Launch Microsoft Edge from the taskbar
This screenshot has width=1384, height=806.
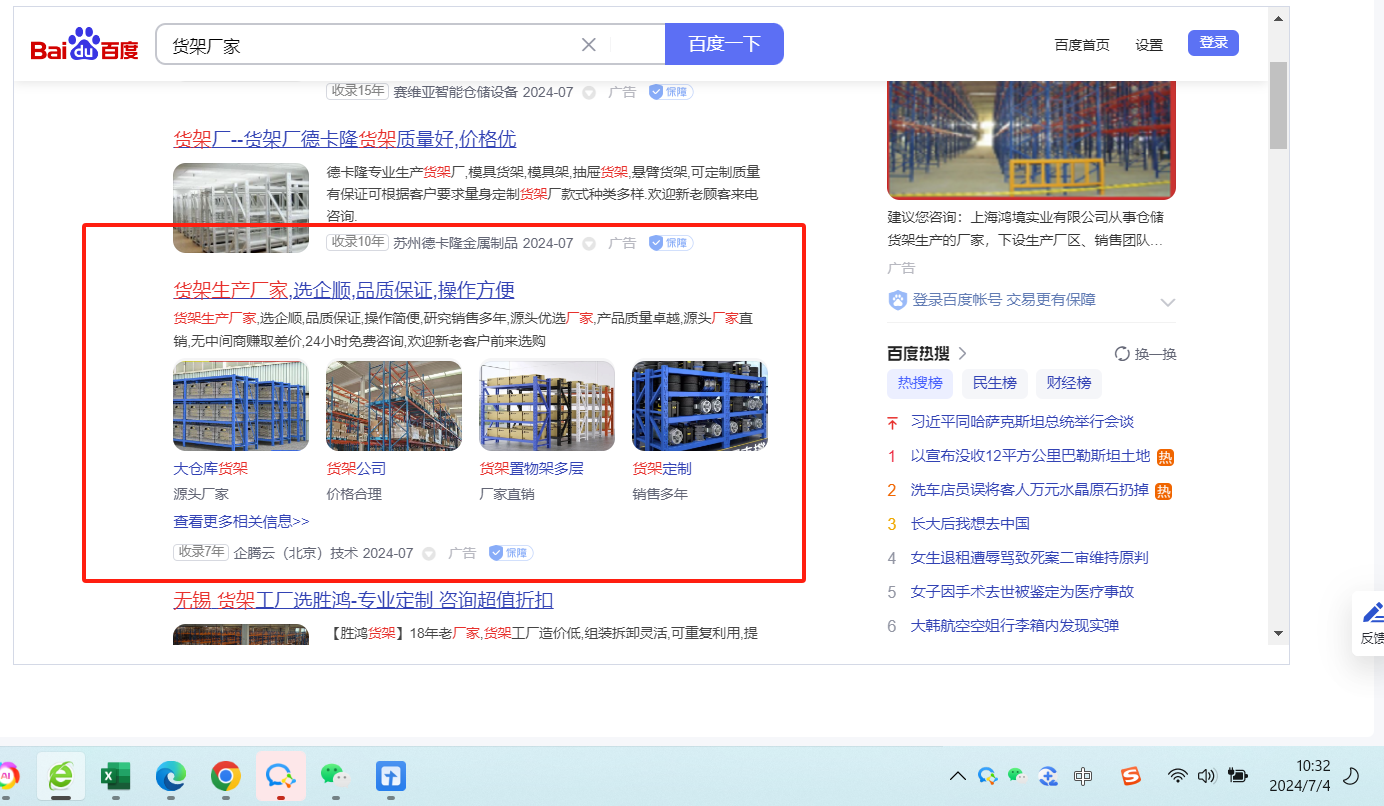[x=171, y=776]
